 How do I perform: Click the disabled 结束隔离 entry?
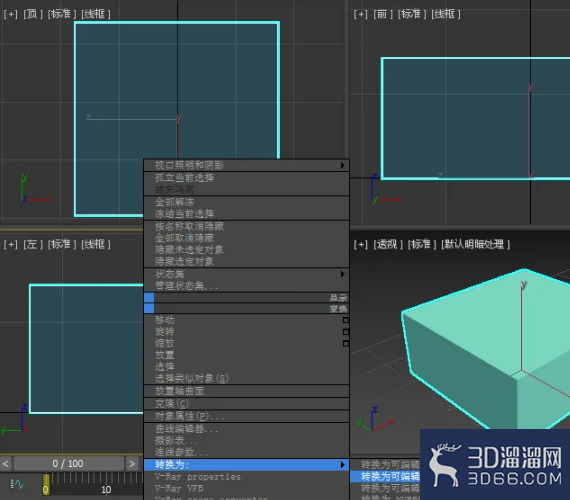point(246,189)
